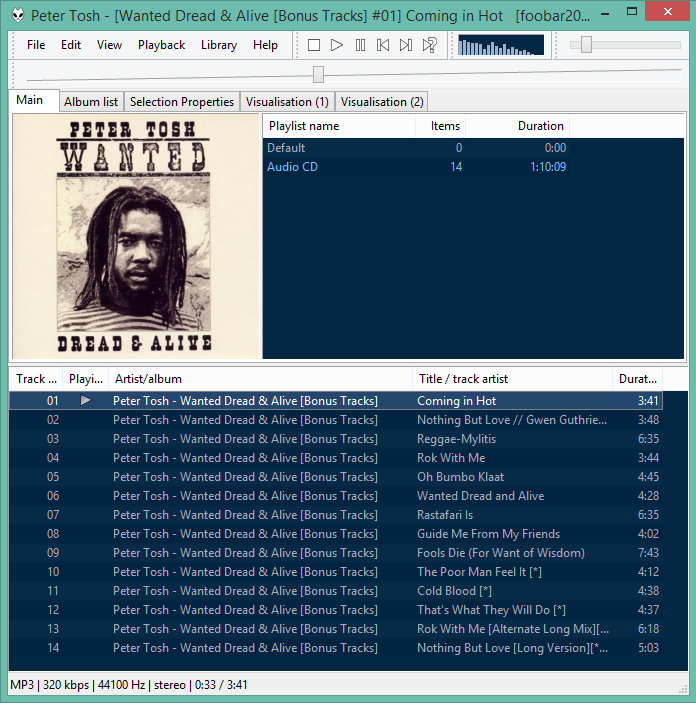Click the resize grip in status bar corner
This screenshot has height=703, width=696.
pyautogui.click(x=683, y=689)
